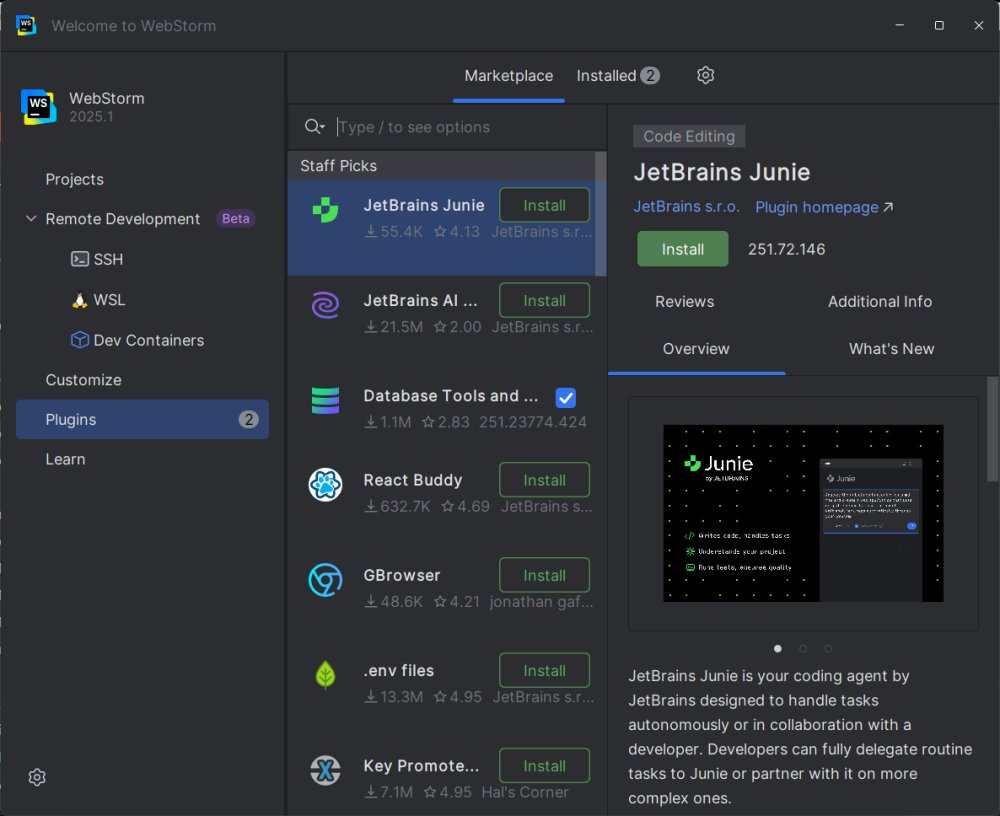
Task: Install the React Buddy plugin
Action: point(544,480)
